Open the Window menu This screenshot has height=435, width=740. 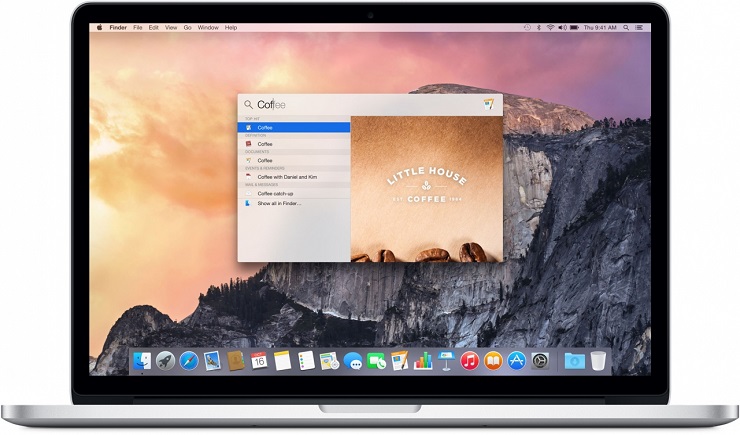coord(208,28)
